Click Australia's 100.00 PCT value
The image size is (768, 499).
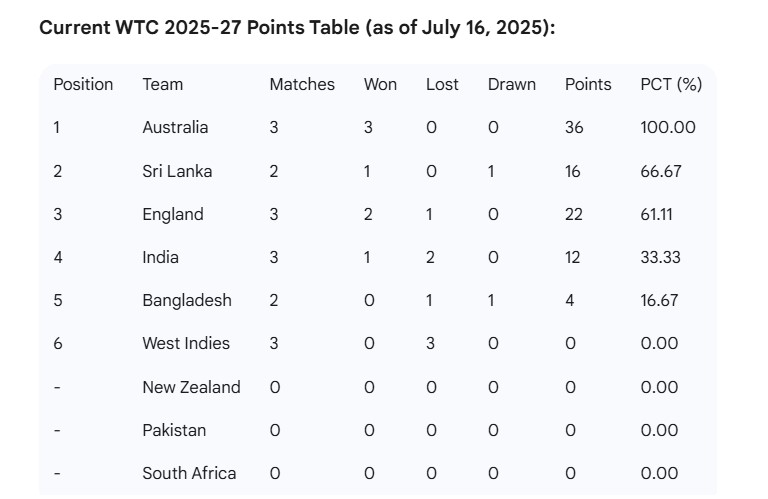tap(668, 127)
